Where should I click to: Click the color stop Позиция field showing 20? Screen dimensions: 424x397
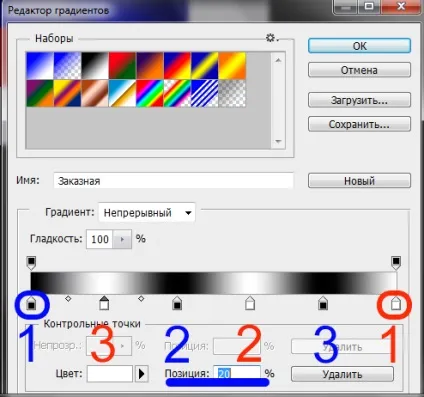[x=237, y=373]
